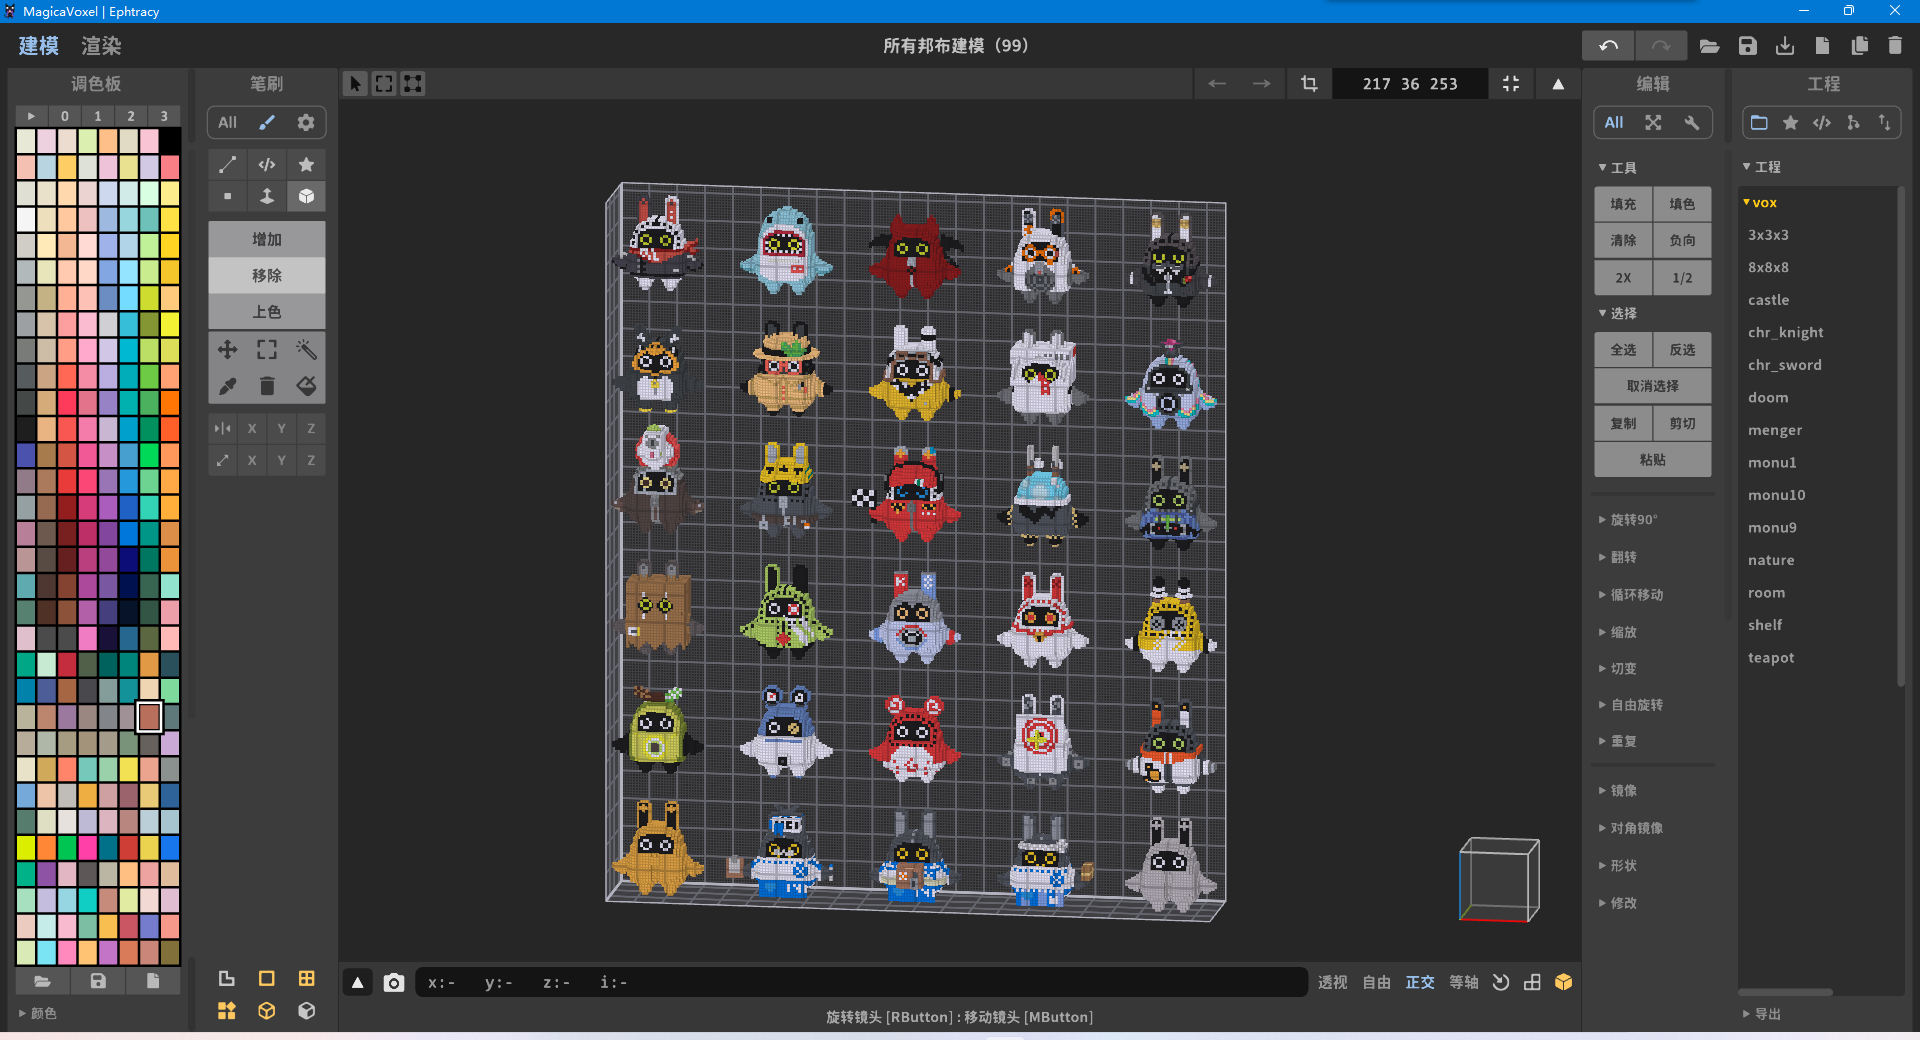Image resolution: width=1920 pixels, height=1040 pixels.
Task: Edit the model size field 217 36 253
Action: click(1409, 84)
